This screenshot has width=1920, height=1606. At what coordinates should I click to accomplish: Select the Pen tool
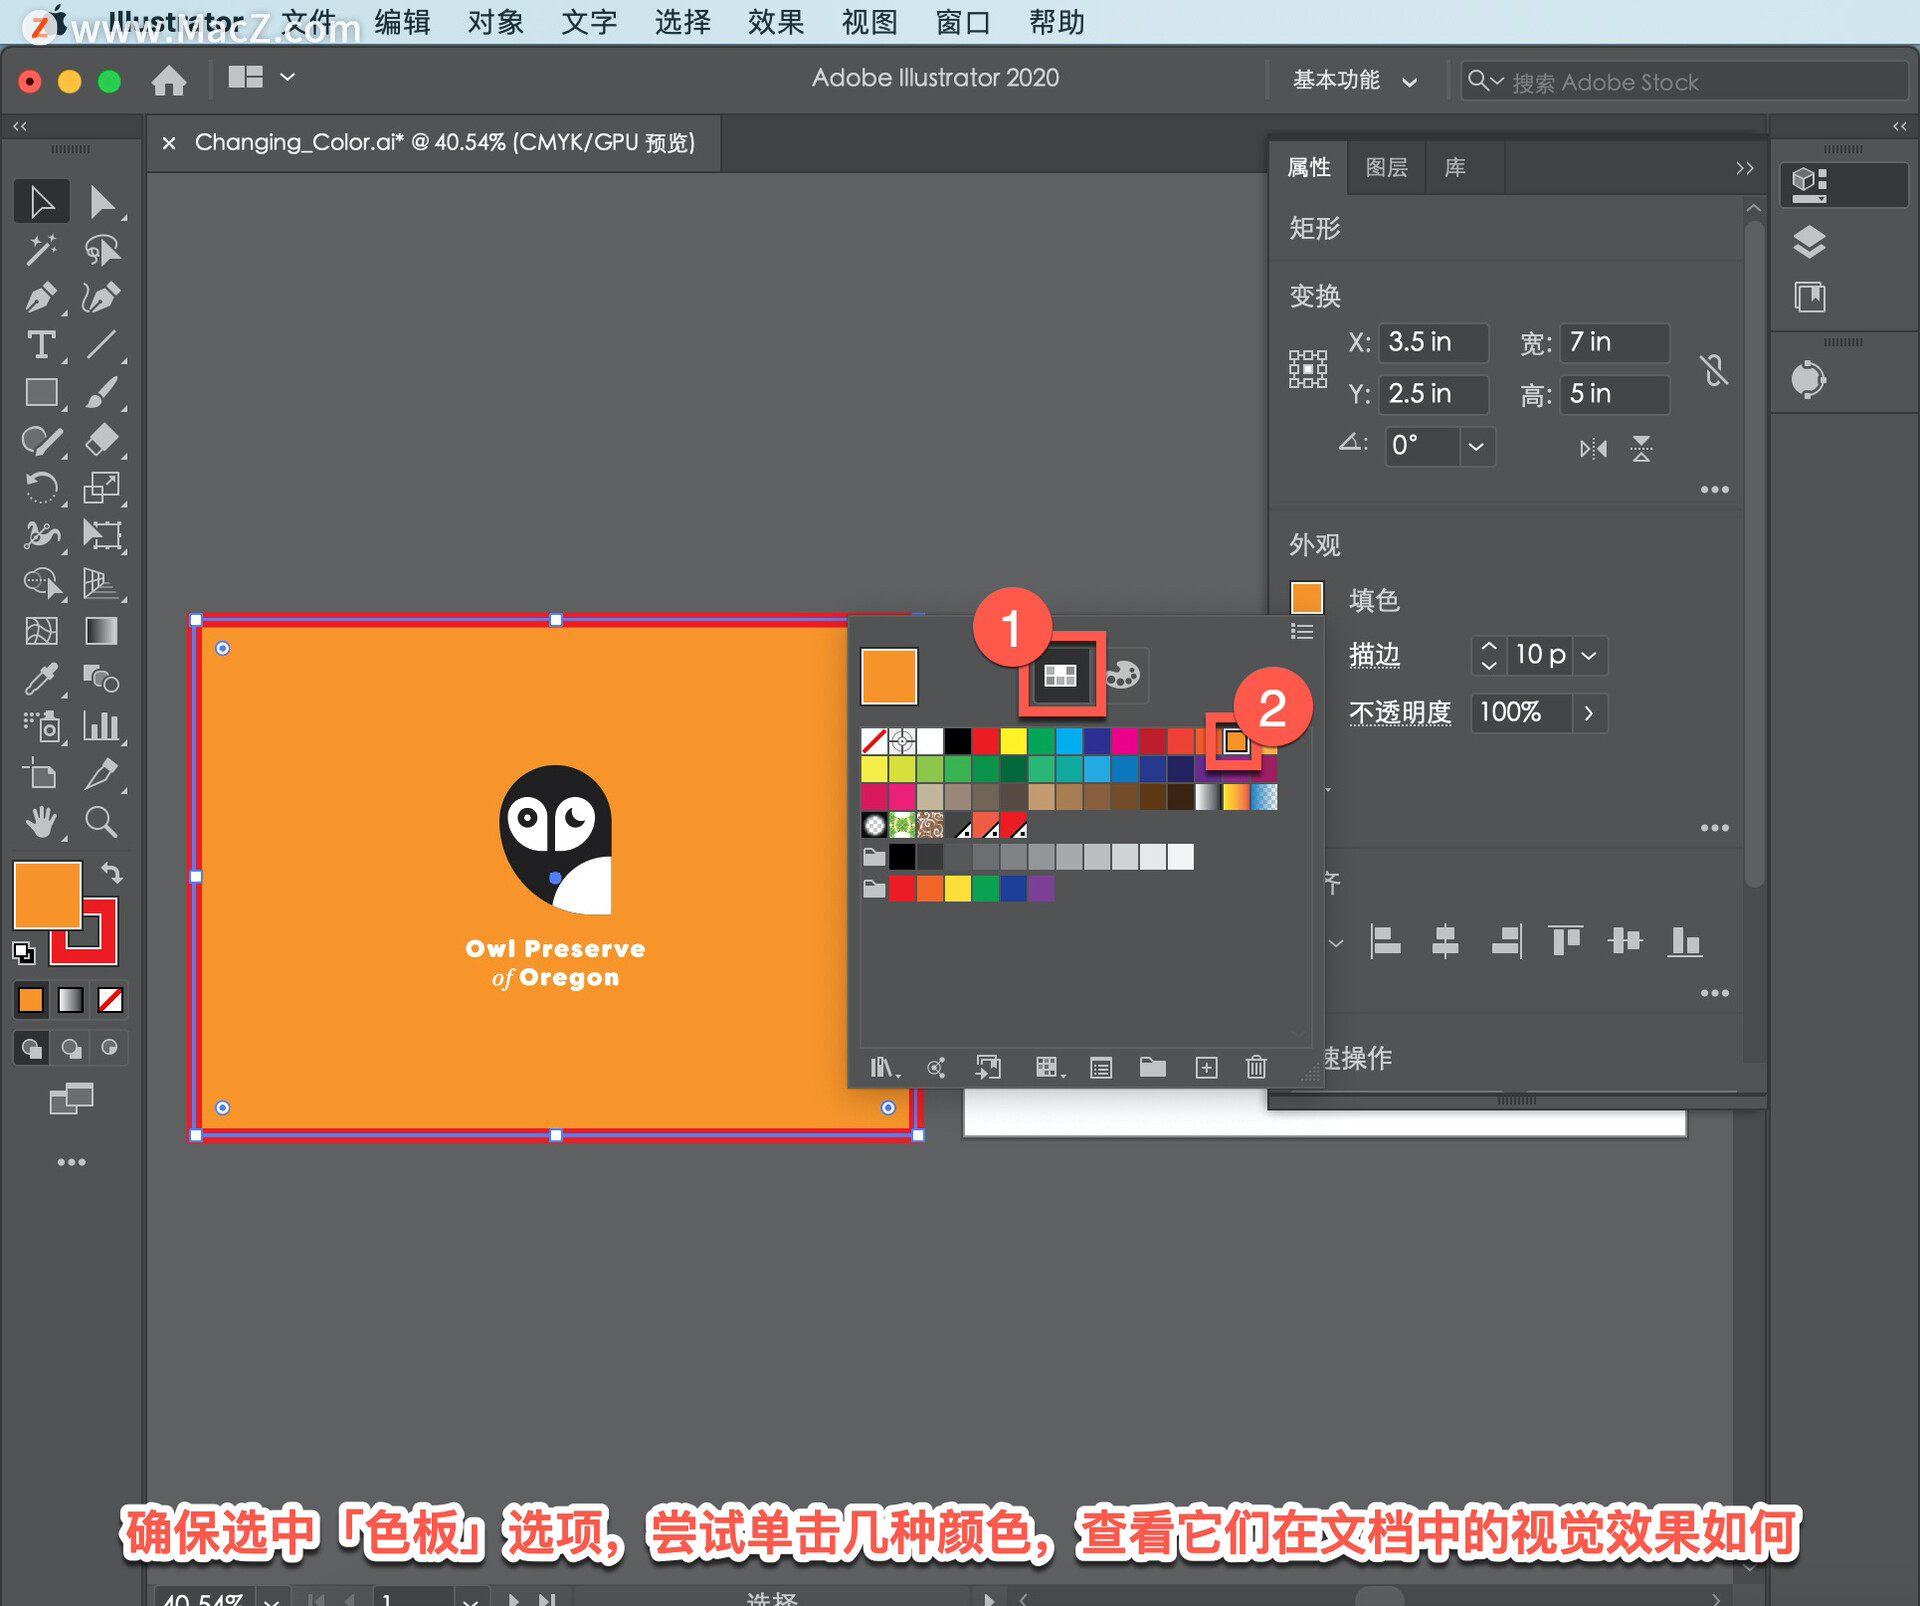(x=40, y=297)
